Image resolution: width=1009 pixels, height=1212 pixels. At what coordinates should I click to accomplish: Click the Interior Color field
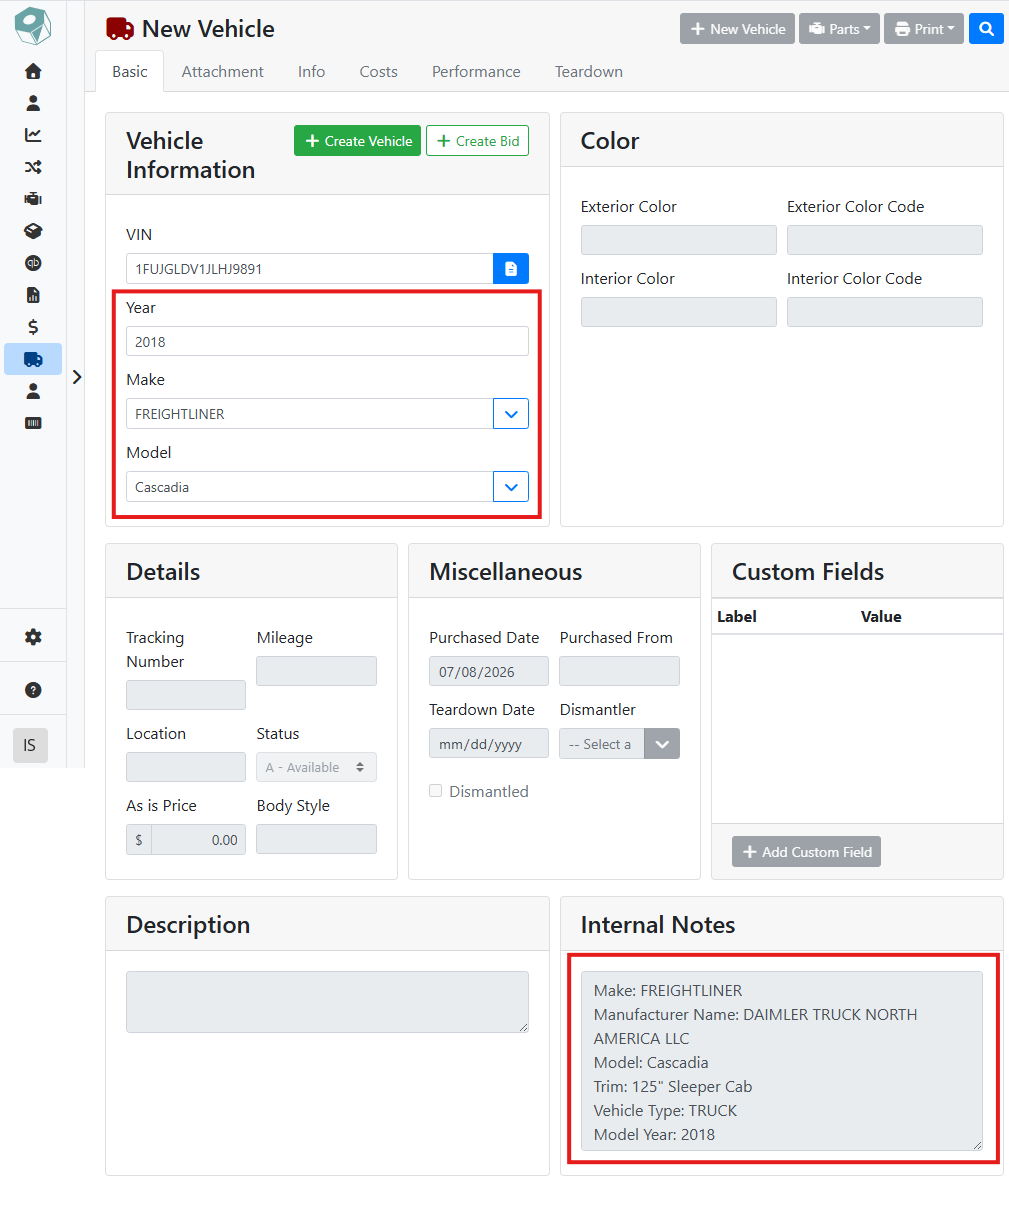(679, 312)
